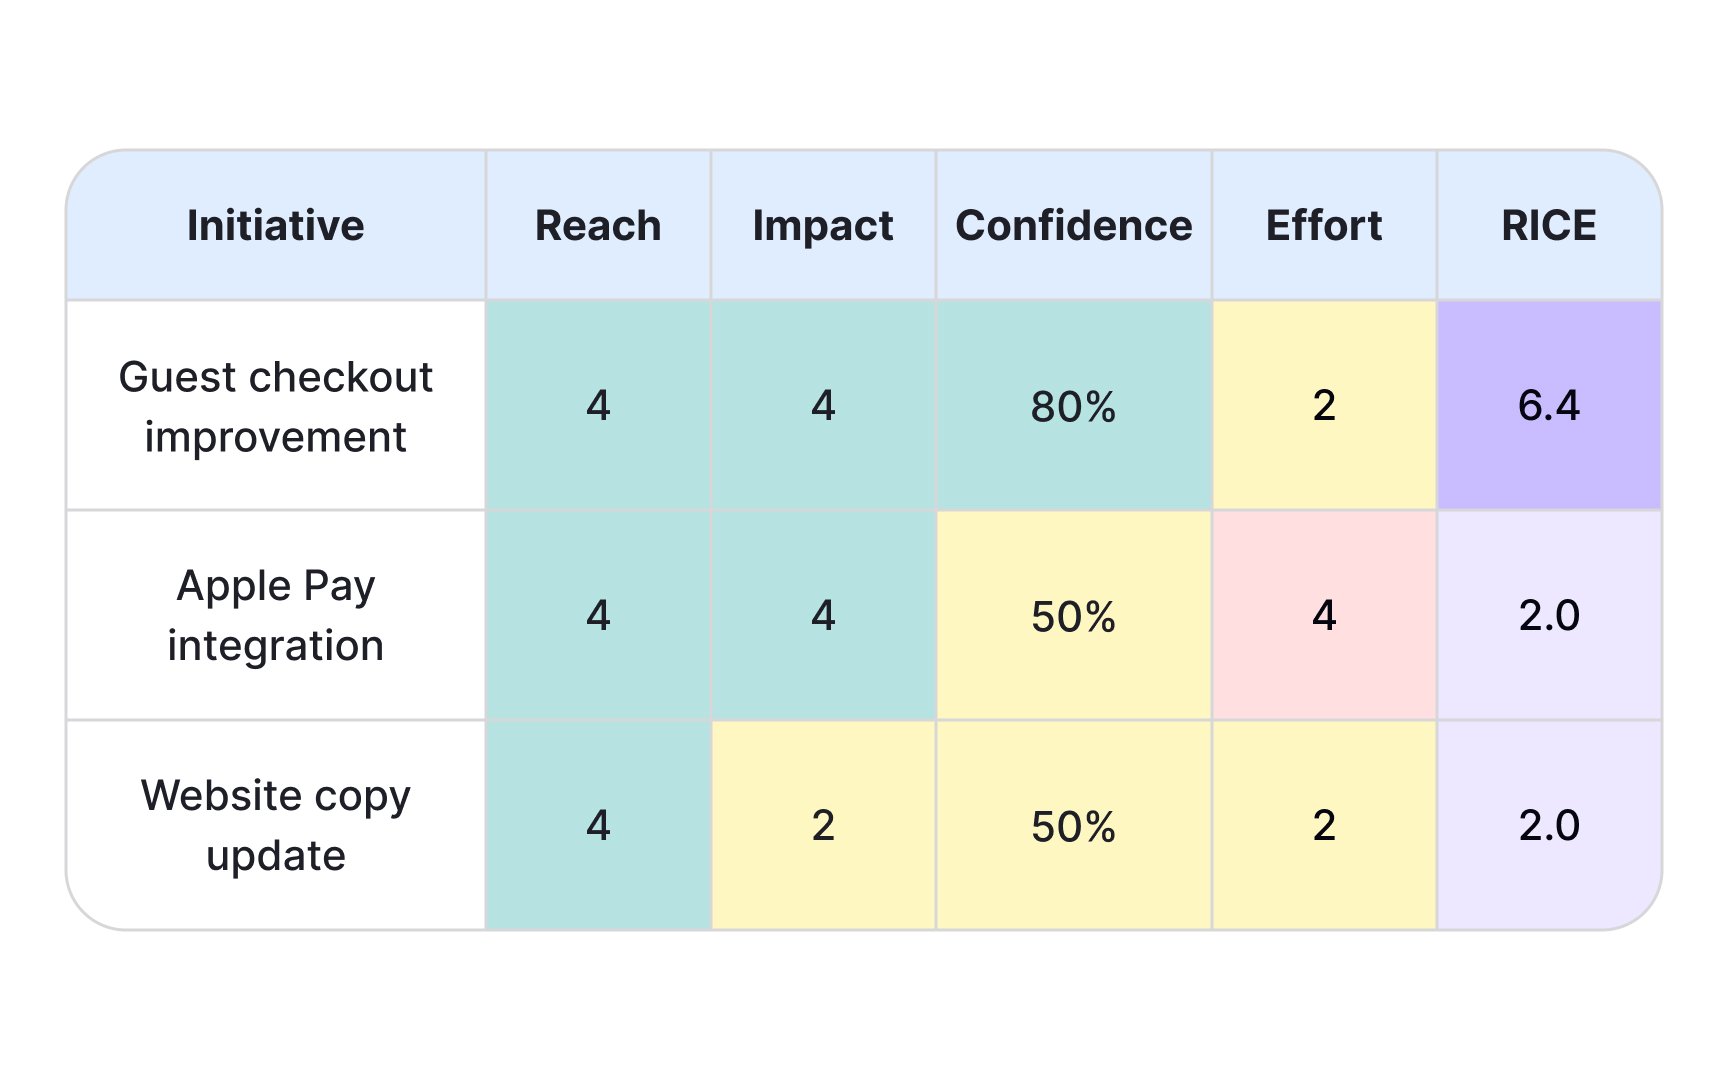Click the Guest checkout improvement cell
Viewport: 1728px width, 1080px height.
[x=275, y=406]
